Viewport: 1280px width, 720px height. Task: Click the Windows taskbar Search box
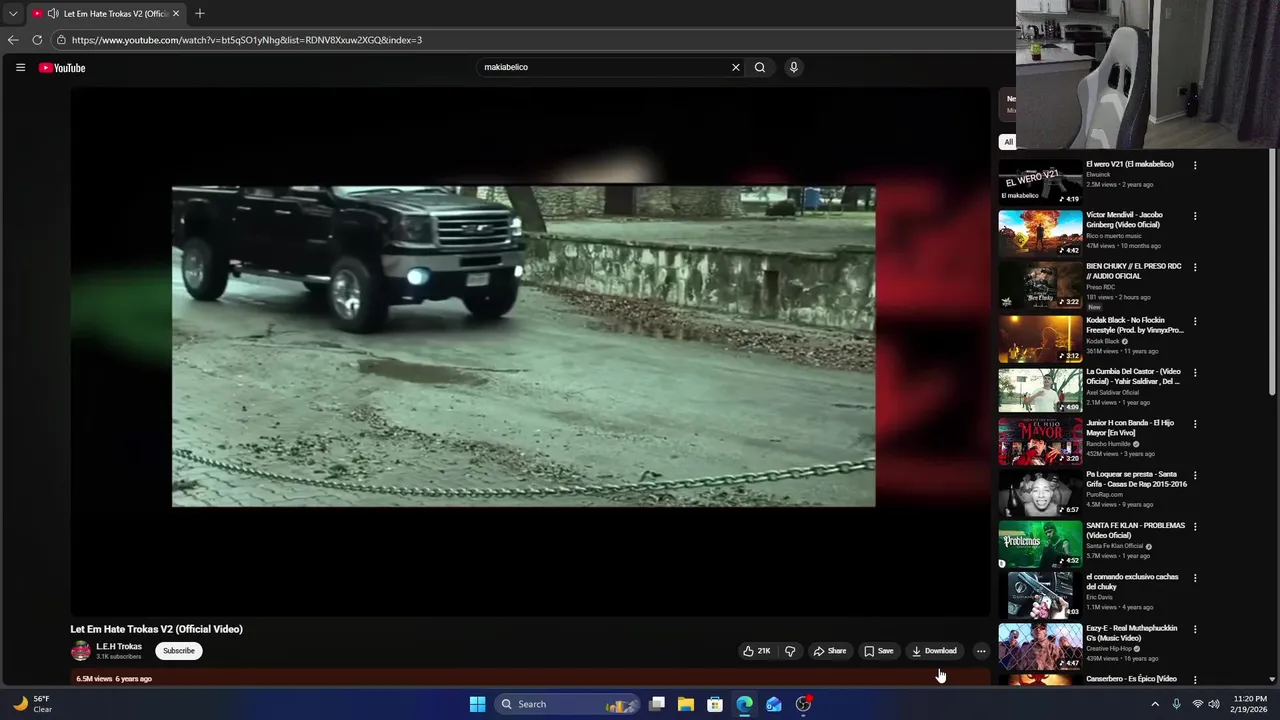(568, 704)
